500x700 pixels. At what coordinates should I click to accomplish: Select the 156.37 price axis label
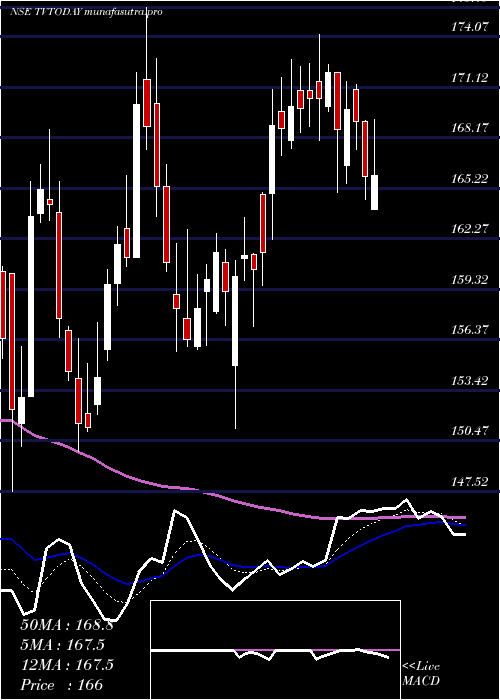(x=469, y=330)
